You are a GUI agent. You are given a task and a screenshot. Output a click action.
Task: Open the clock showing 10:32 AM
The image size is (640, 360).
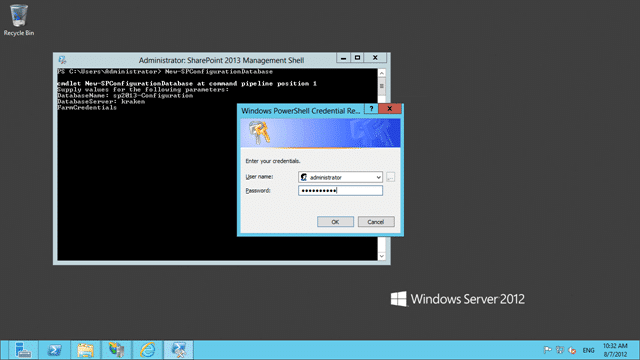point(615,350)
